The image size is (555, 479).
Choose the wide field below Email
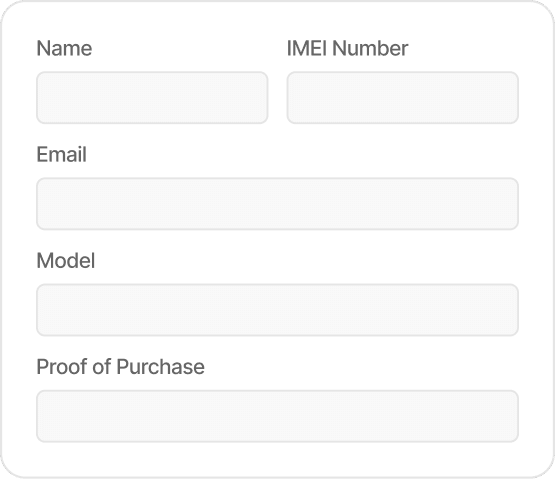pyautogui.click(x=278, y=204)
